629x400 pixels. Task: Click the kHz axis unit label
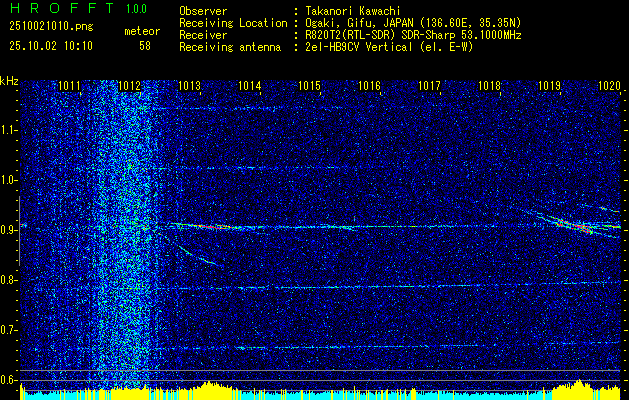pyautogui.click(x=9, y=81)
